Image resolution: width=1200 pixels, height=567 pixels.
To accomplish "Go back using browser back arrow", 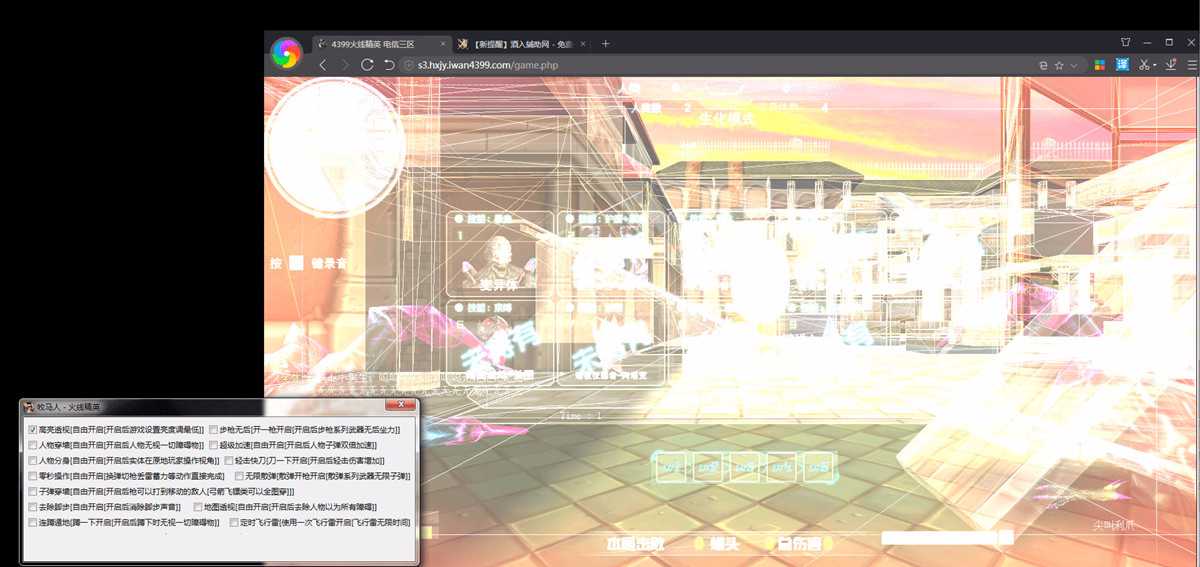I will click(322, 65).
